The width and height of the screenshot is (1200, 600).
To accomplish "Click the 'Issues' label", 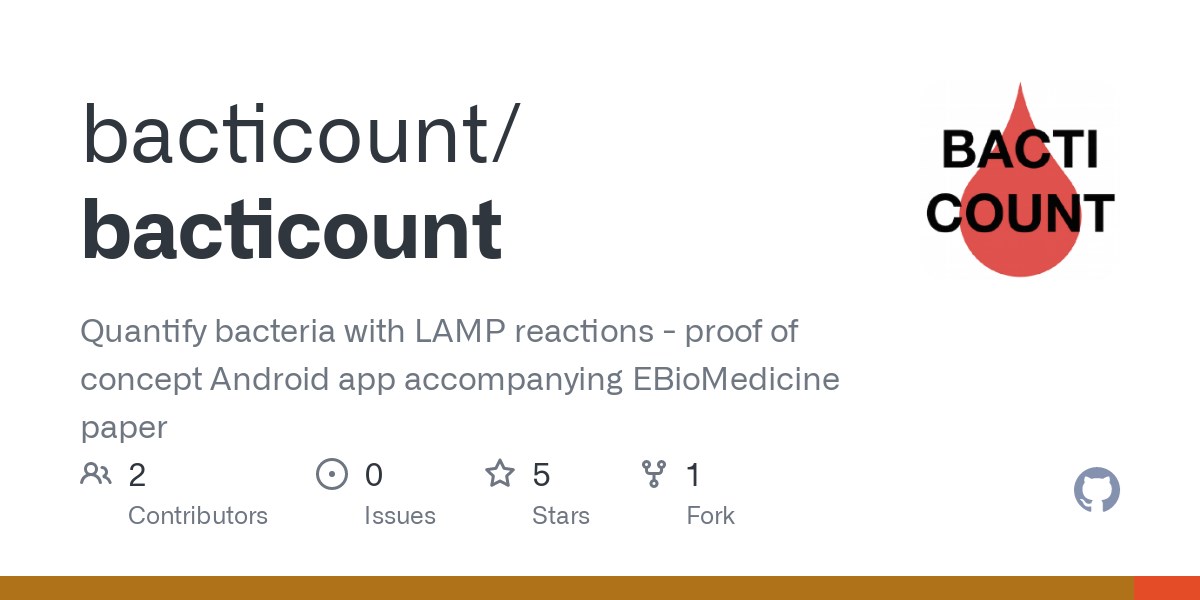I will (400, 516).
